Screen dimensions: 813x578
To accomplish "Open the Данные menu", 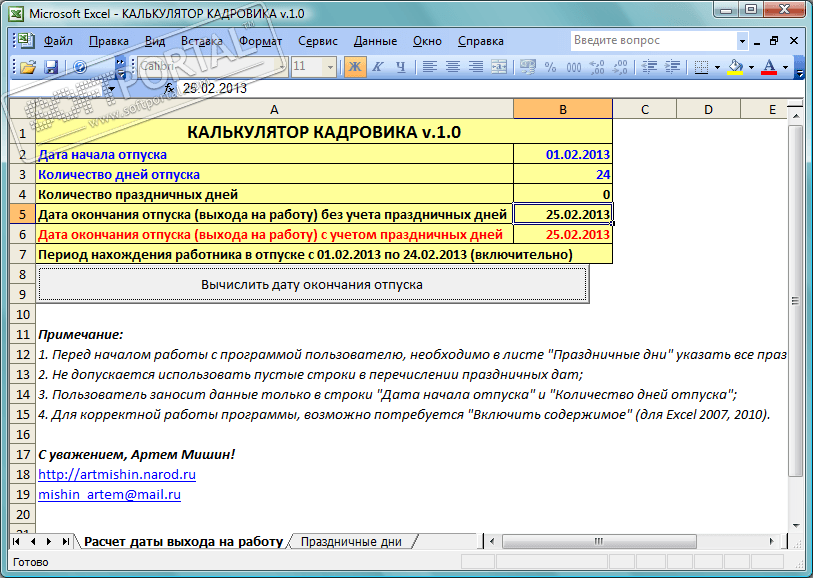I will pyautogui.click(x=375, y=41).
